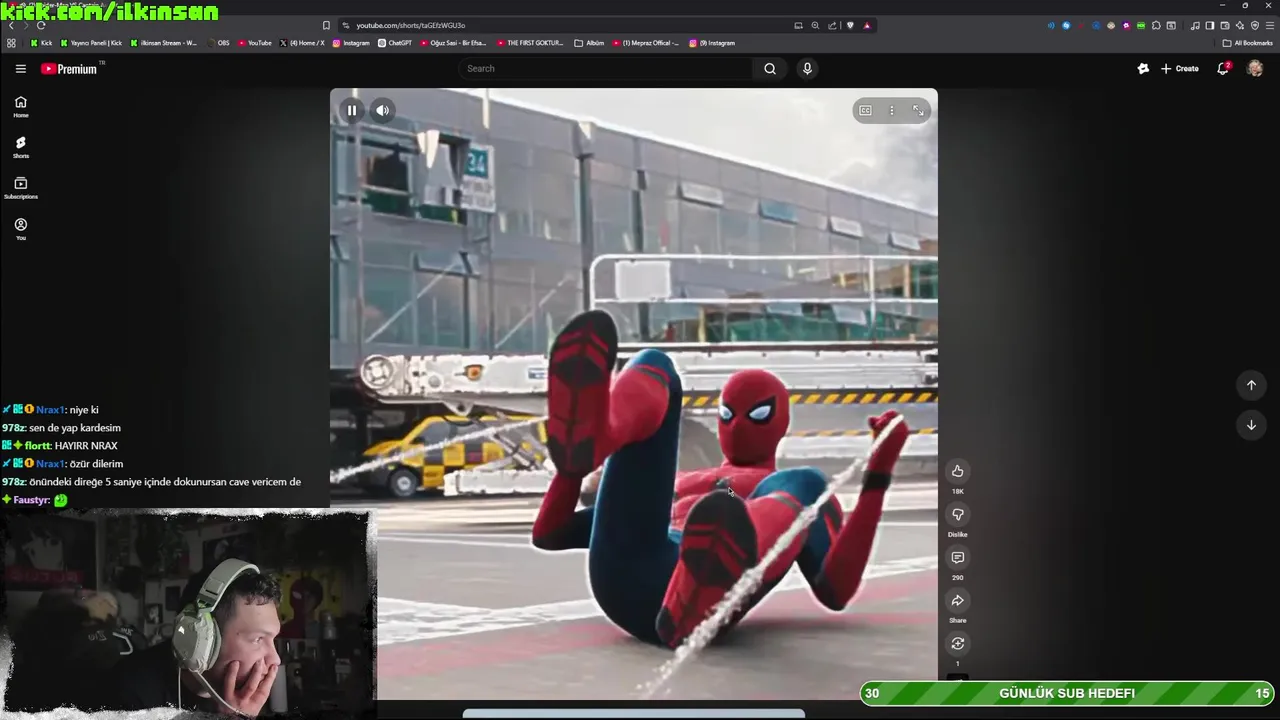Viewport: 1280px width, 720px height.
Task: Pause the playing Short
Action: click(352, 111)
